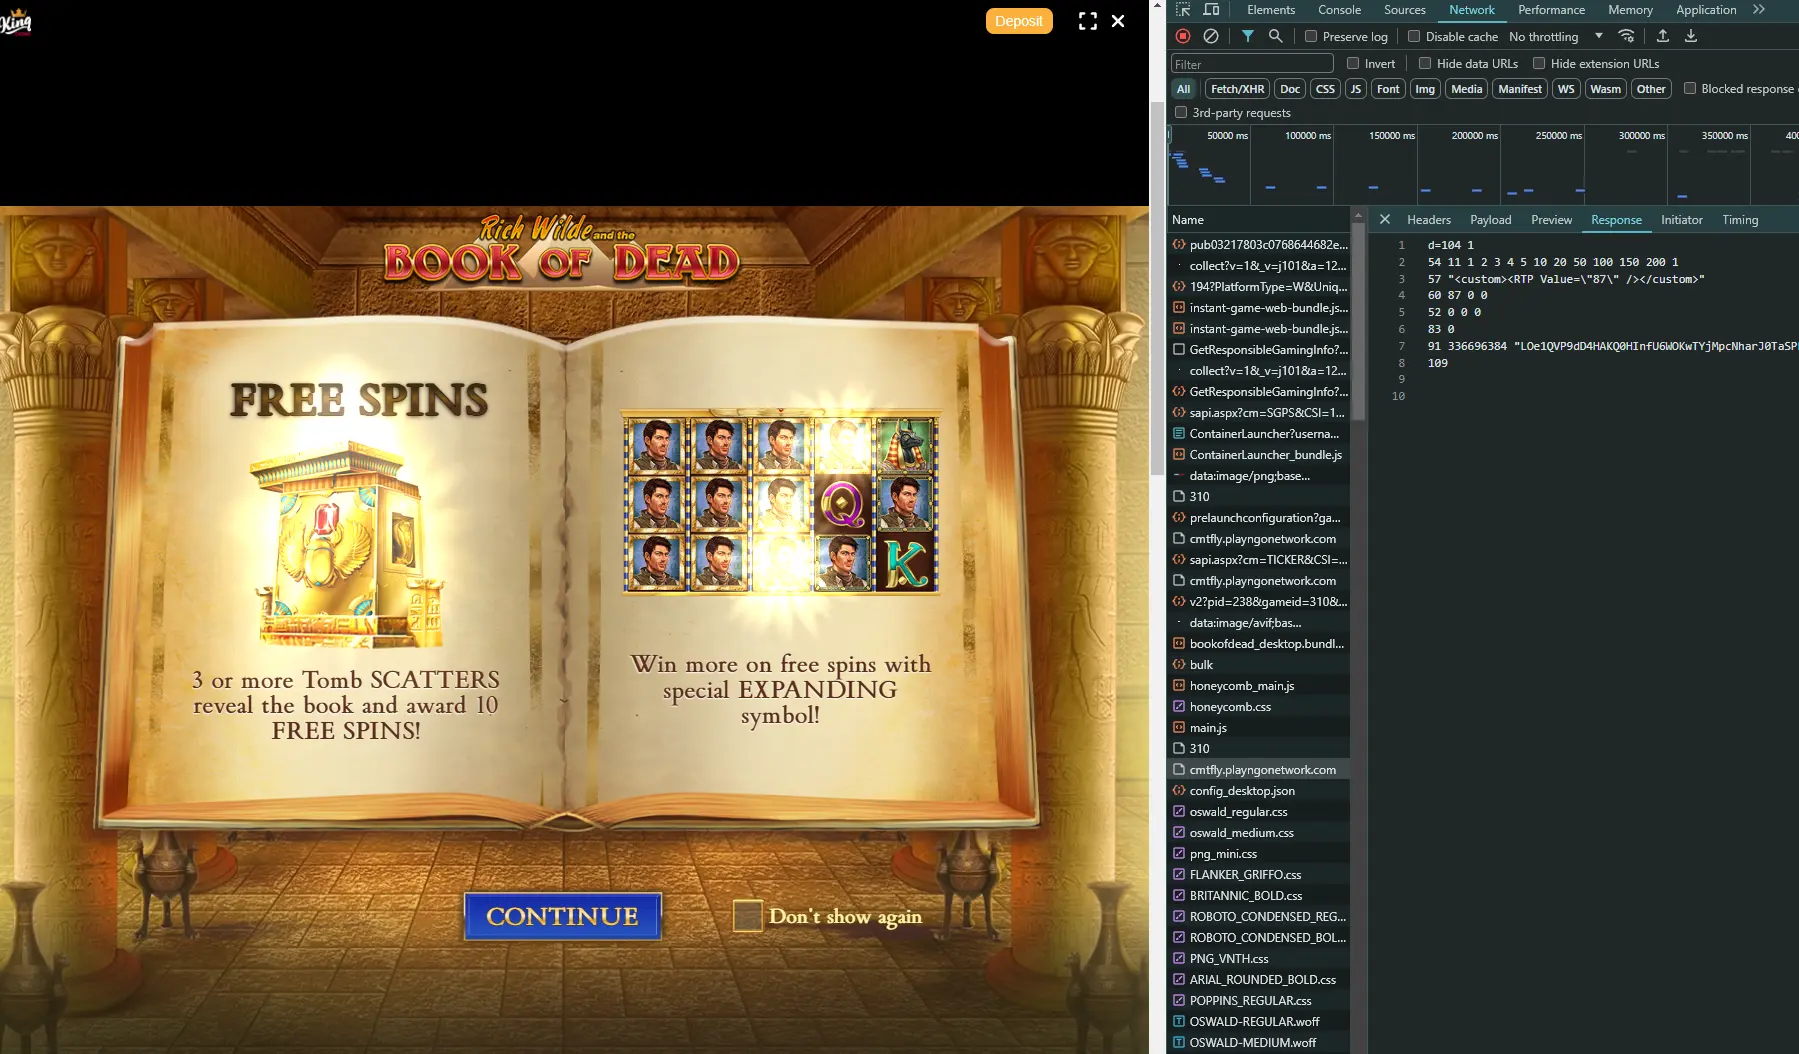Enable Preserve log checkbox
The image size is (1799, 1054).
coord(1311,36)
